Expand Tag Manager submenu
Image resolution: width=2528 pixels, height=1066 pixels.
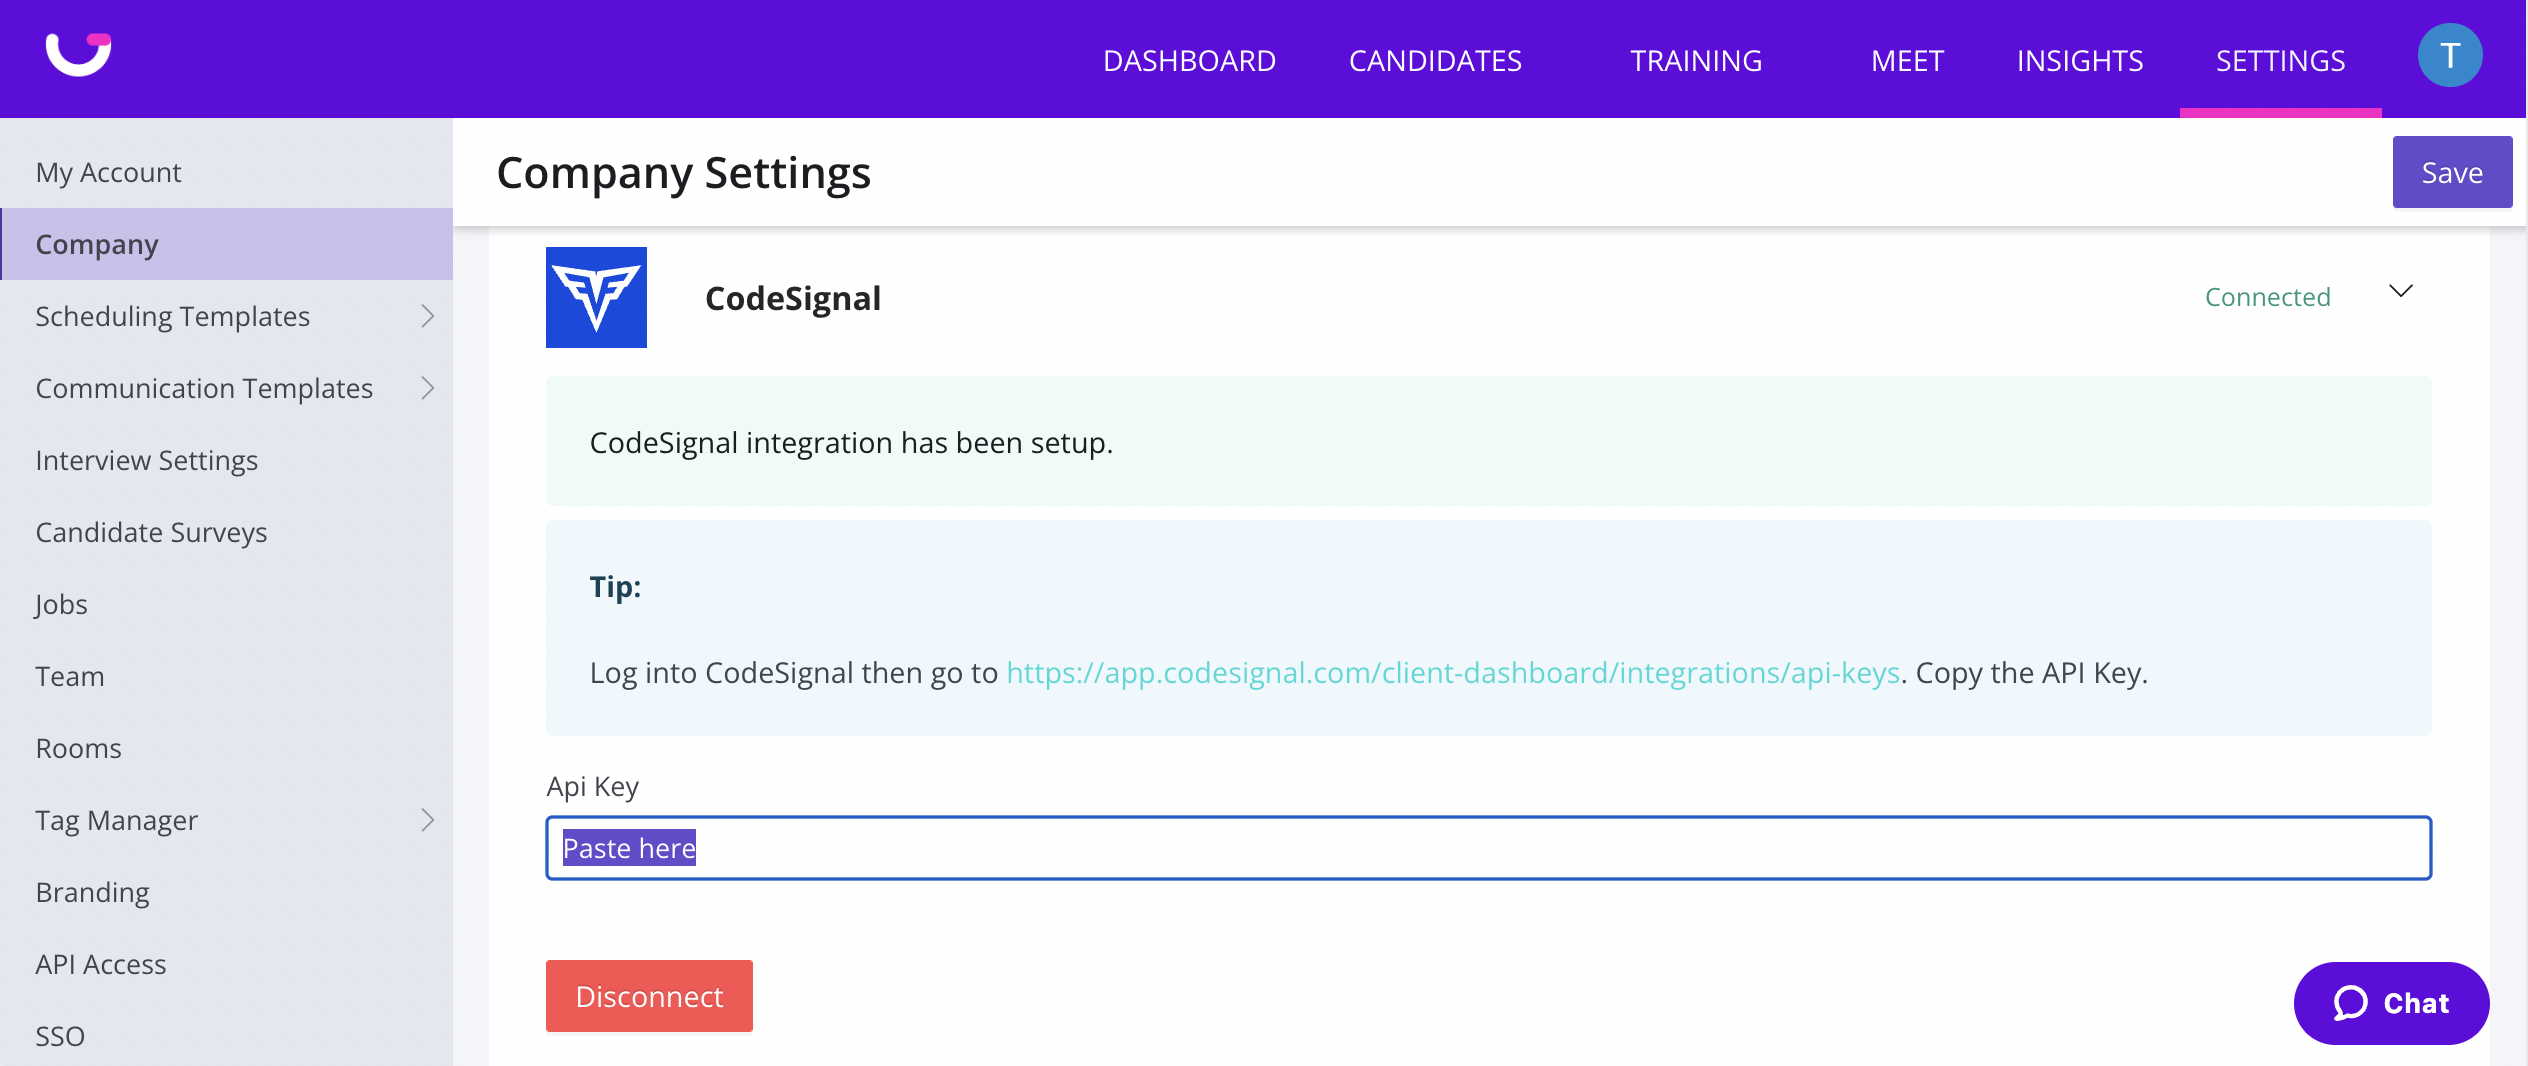coord(427,820)
